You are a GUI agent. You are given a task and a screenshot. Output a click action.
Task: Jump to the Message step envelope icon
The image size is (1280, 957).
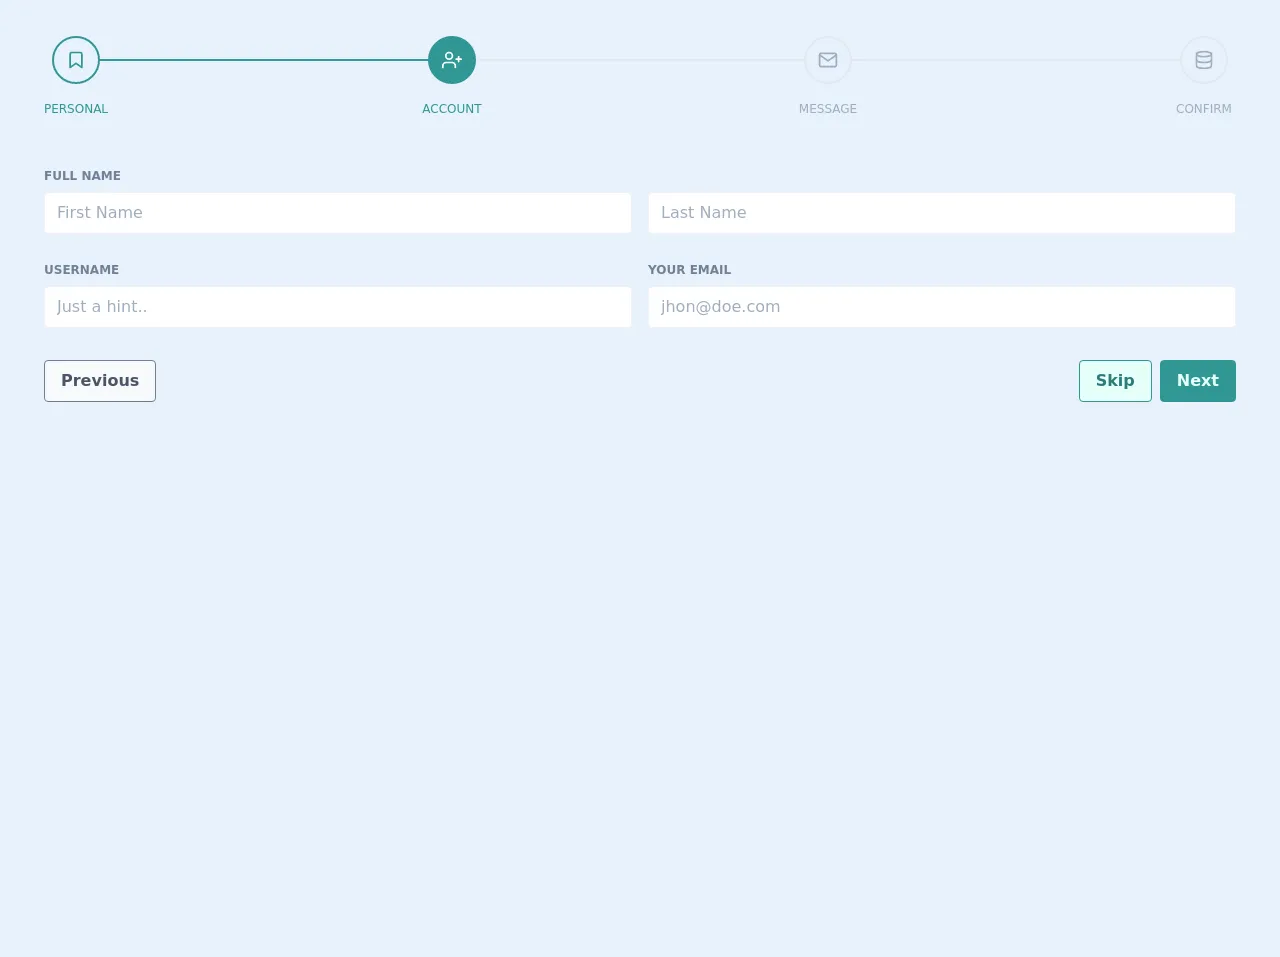click(828, 60)
